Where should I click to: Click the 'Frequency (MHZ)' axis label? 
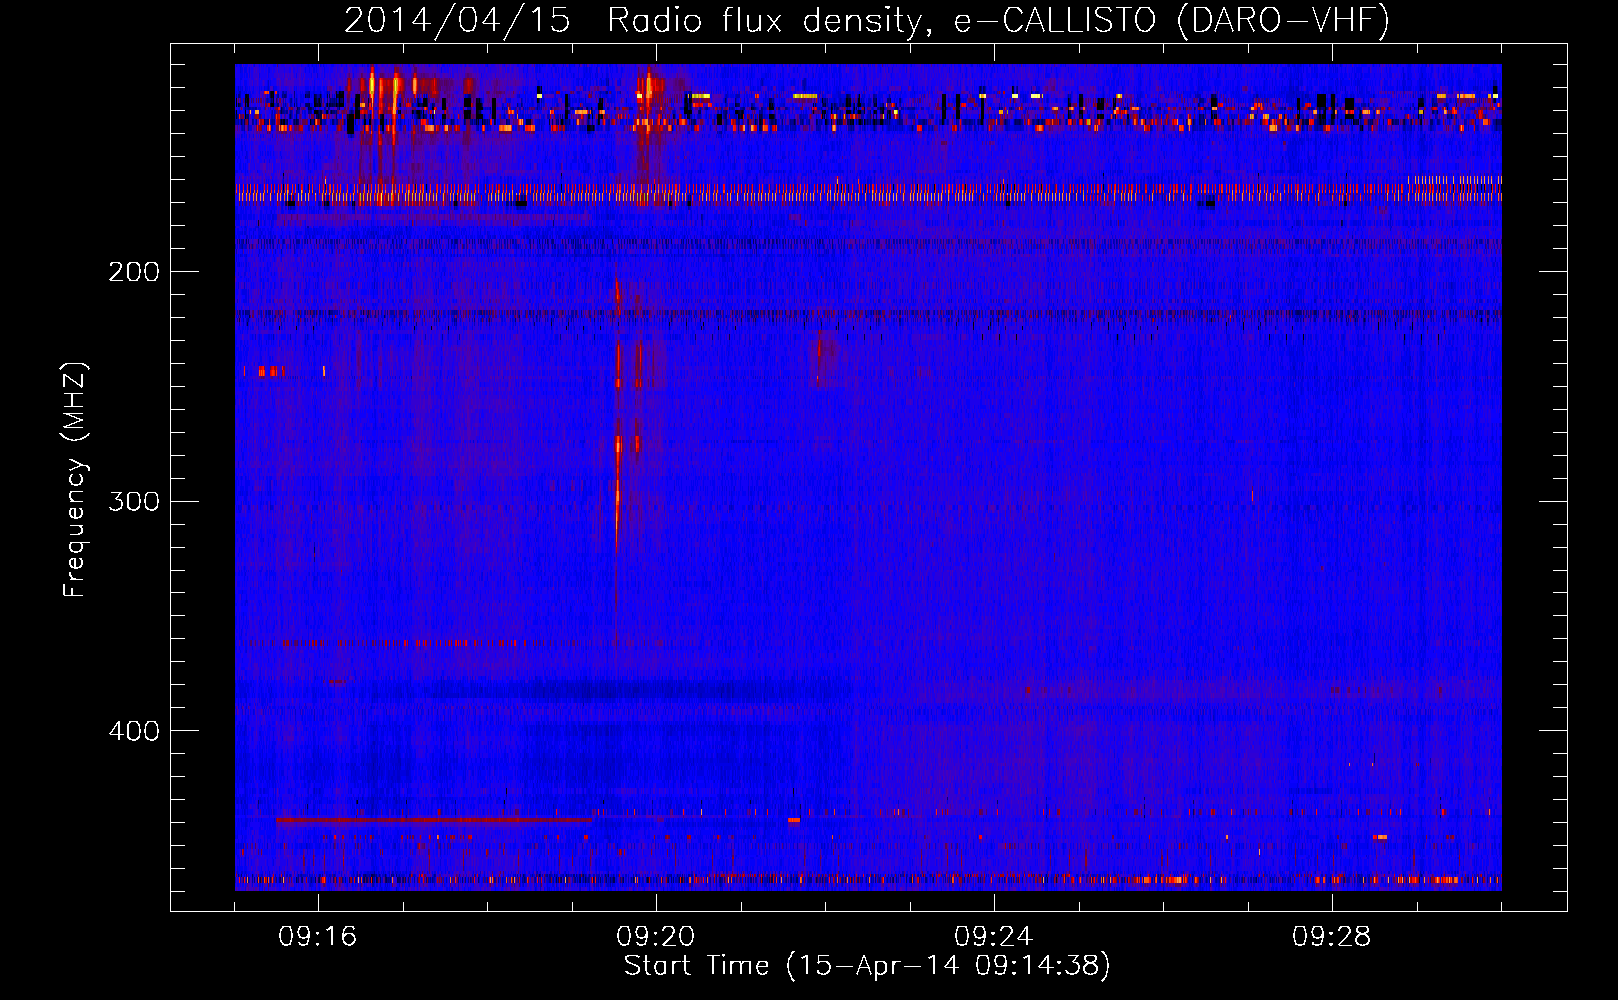tap(75, 480)
